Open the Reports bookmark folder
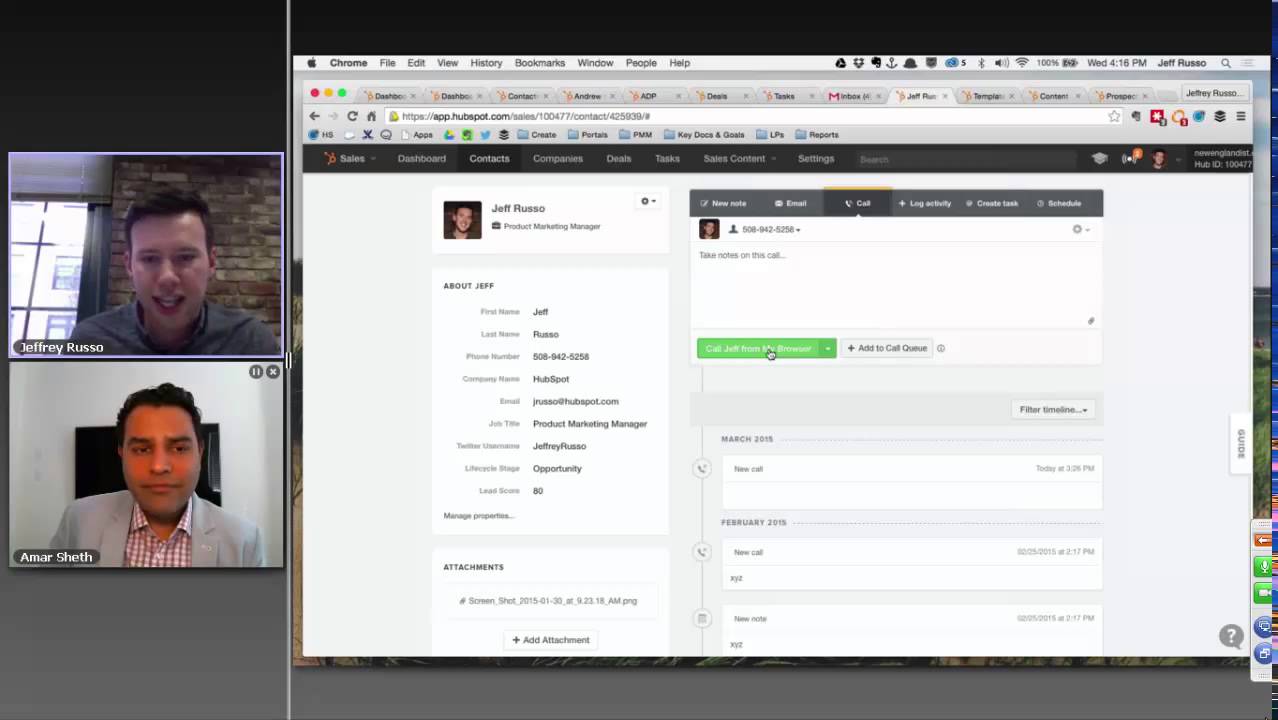 pyautogui.click(x=816, y=135)
